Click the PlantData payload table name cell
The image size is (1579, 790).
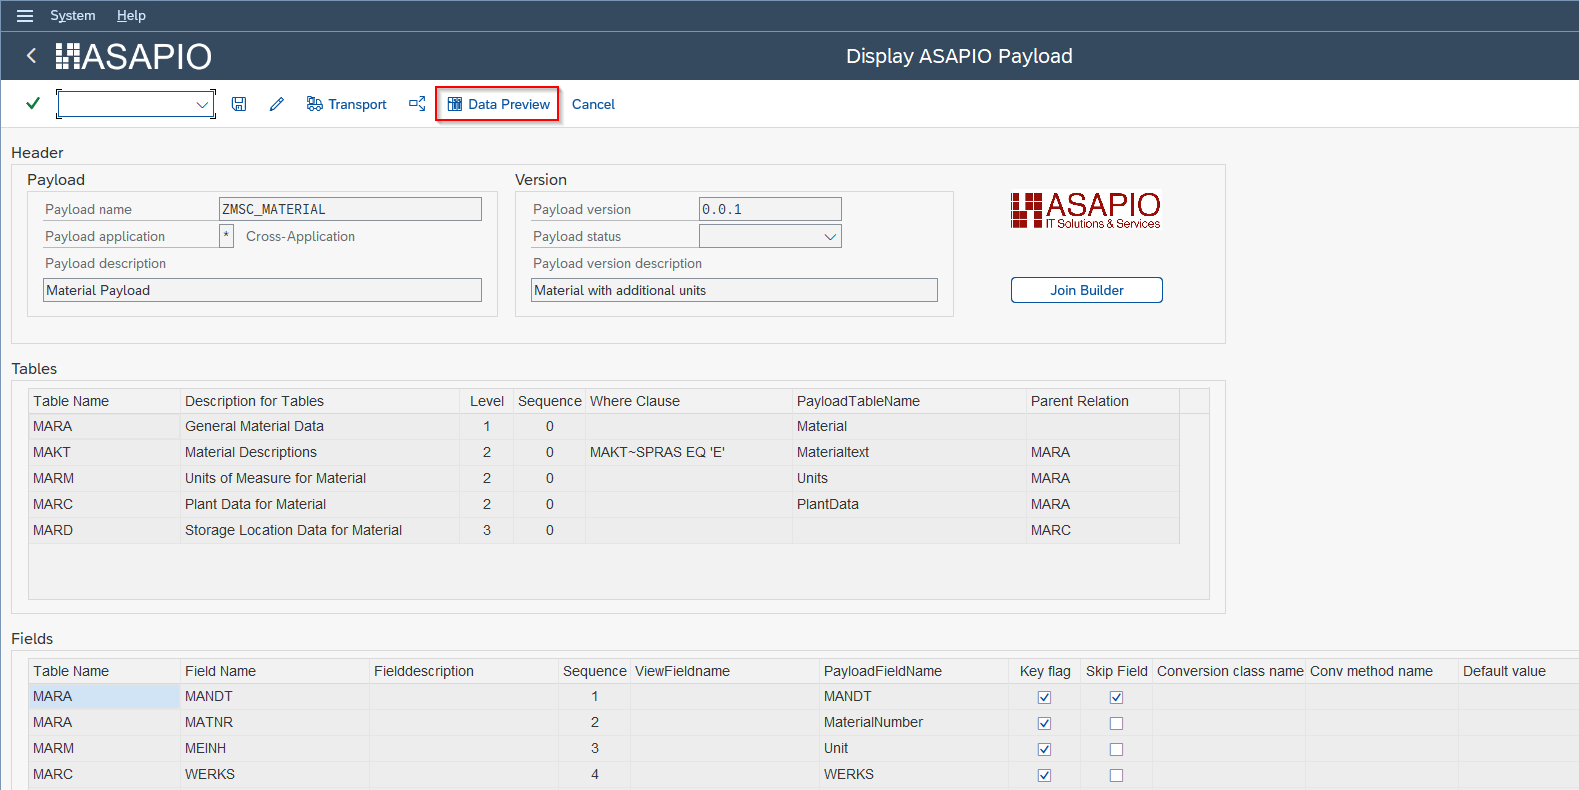[909, 504]
